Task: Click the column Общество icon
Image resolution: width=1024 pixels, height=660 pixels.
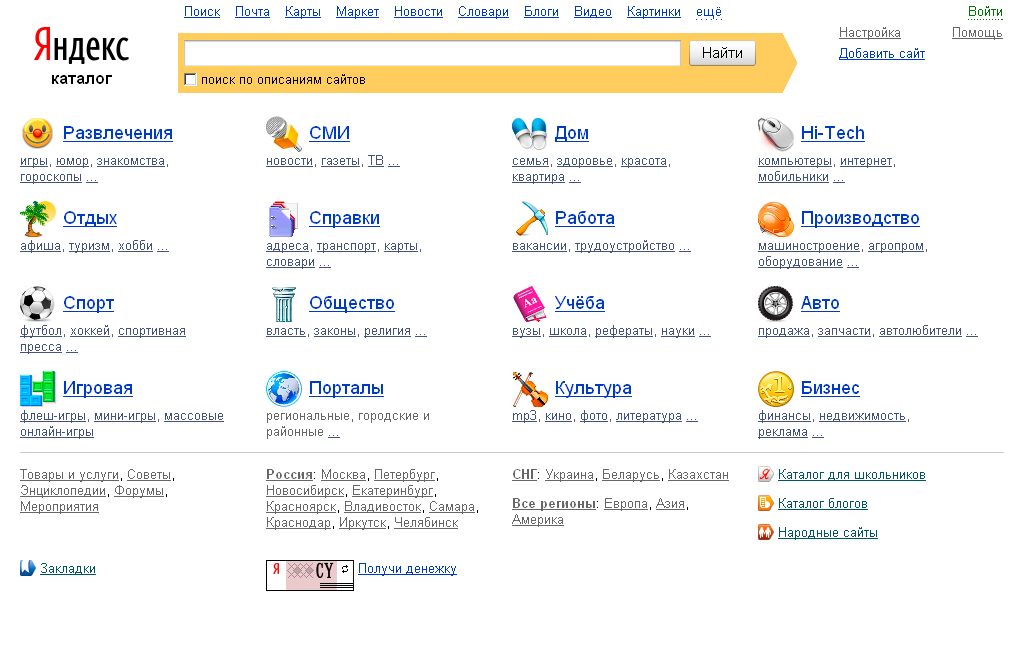Action: coord(284,304)
